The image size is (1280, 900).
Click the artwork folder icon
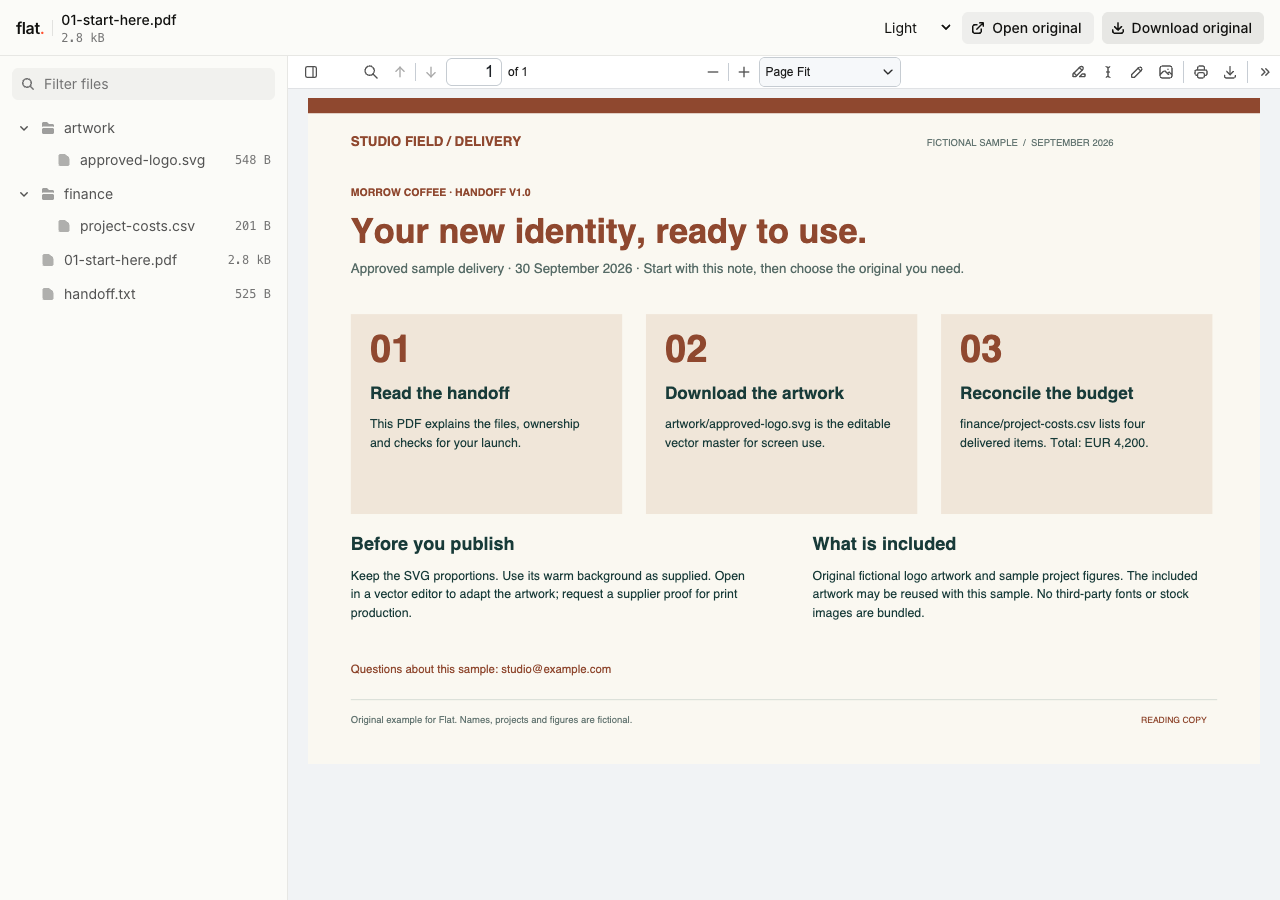click(x=48, y=128)
